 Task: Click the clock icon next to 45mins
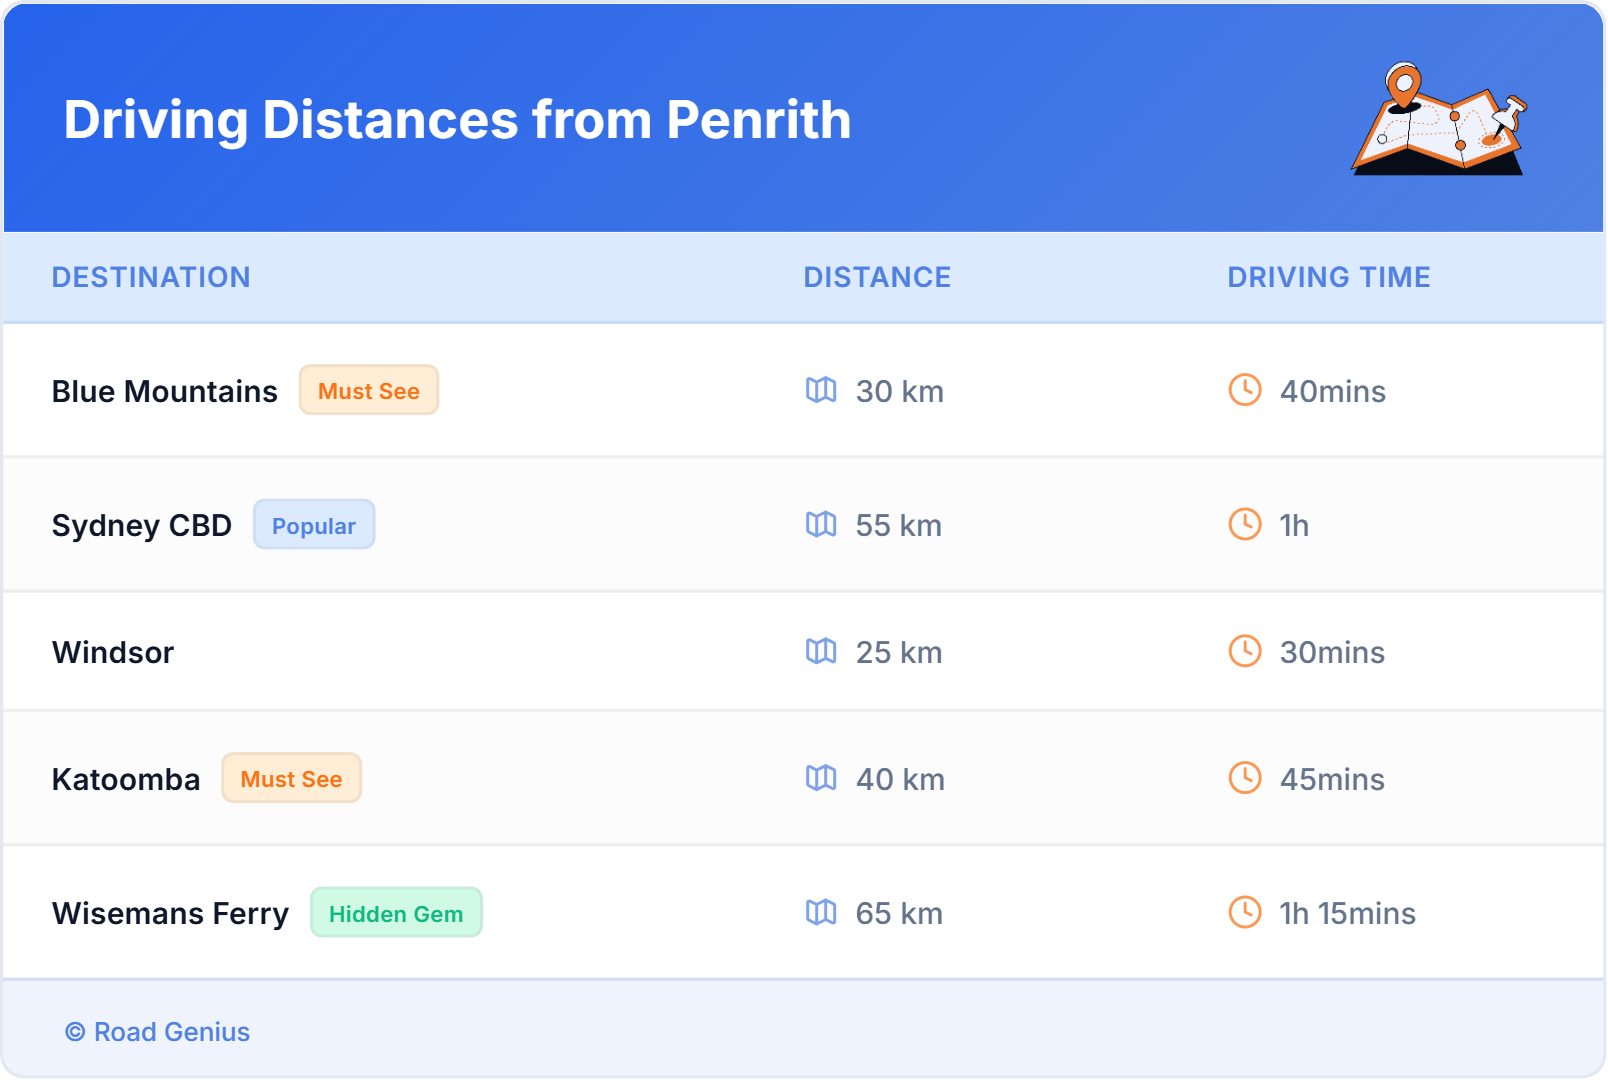[x=1244, y=778]
